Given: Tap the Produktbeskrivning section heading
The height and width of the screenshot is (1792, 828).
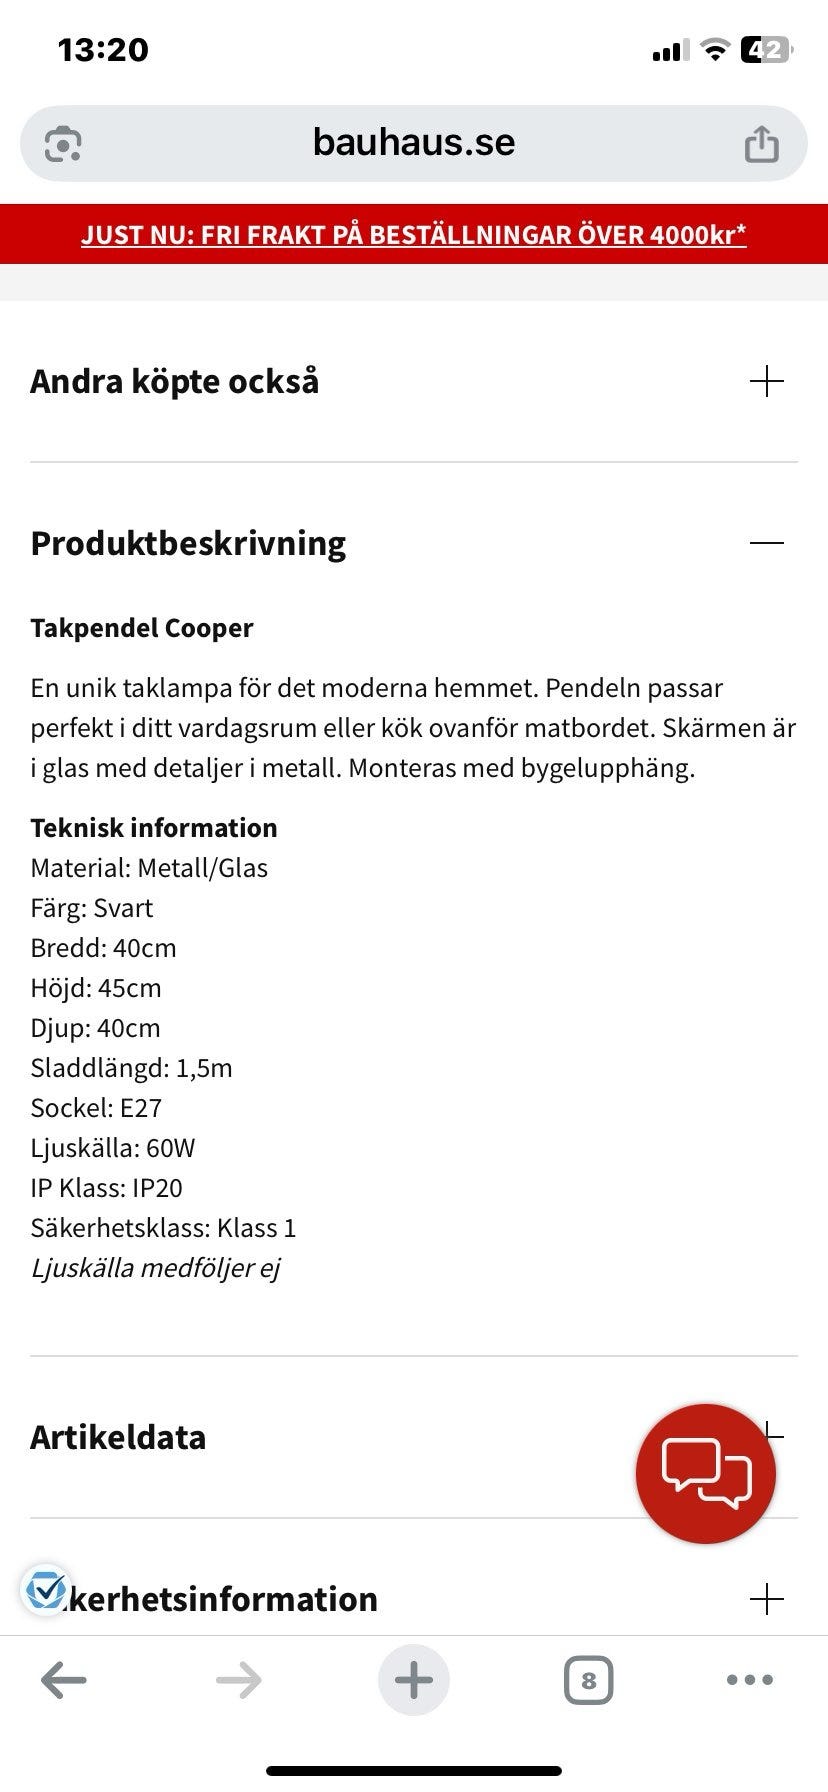Looking at the screenshot, I should click(x=188, y=543).
